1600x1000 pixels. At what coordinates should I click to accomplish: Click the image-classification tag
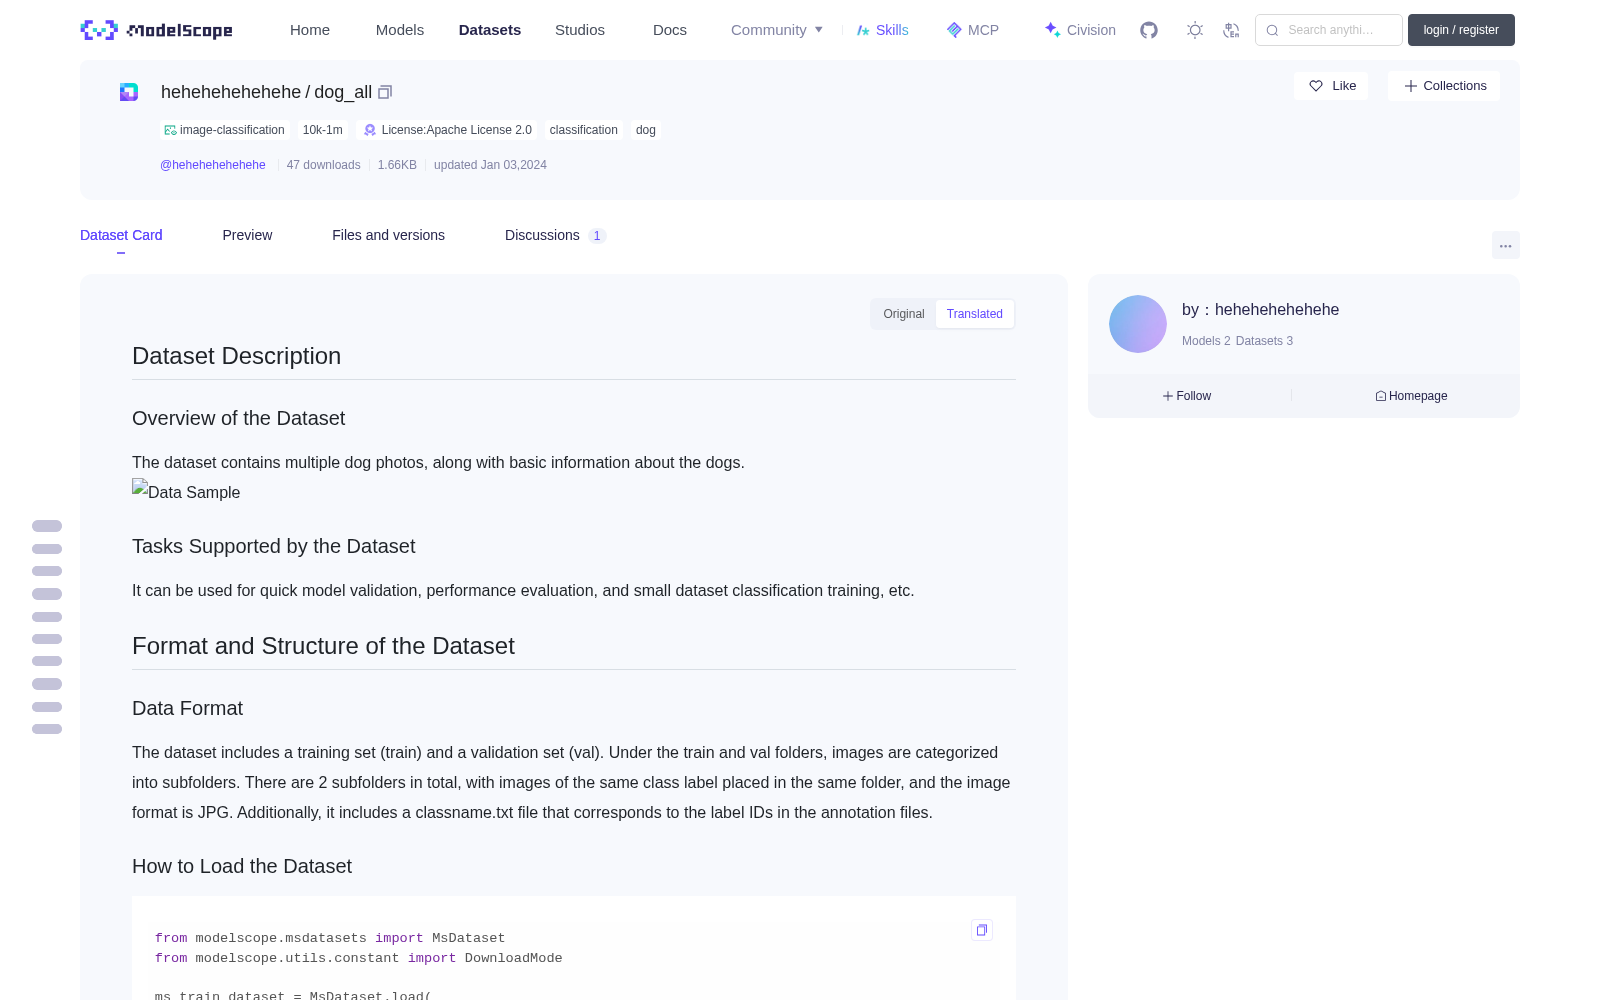pos(225,130)
